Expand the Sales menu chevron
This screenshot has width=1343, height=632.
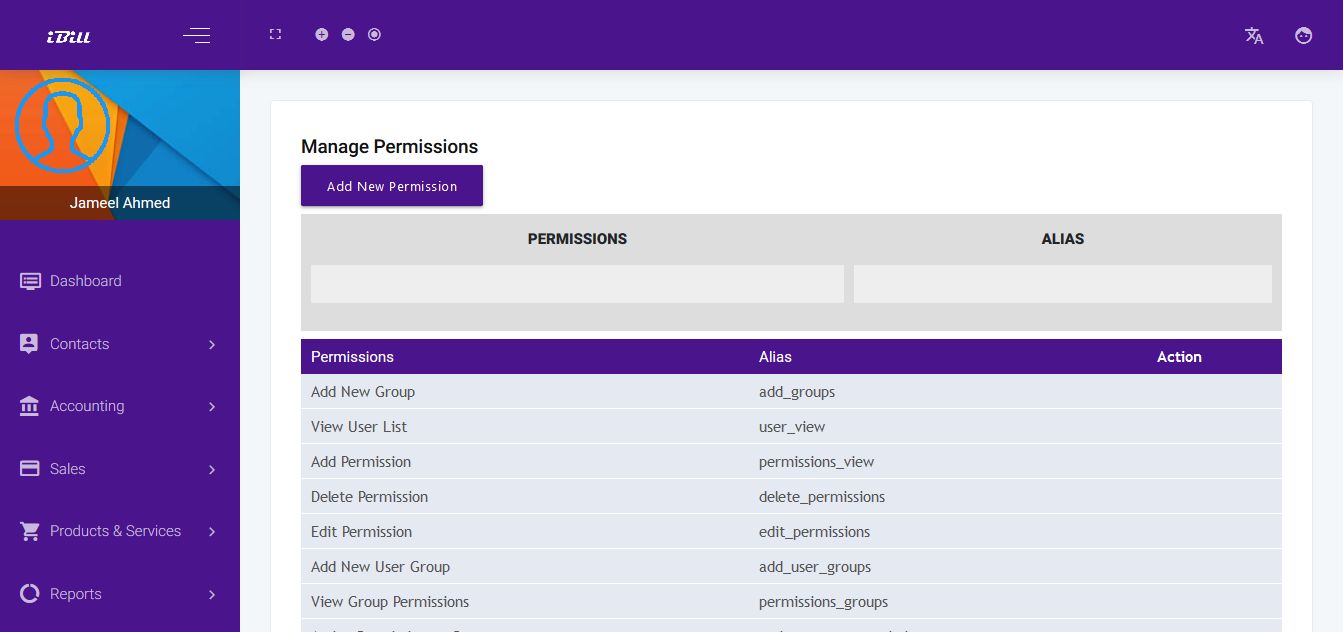pyautogui.click(x=212, y=469)
